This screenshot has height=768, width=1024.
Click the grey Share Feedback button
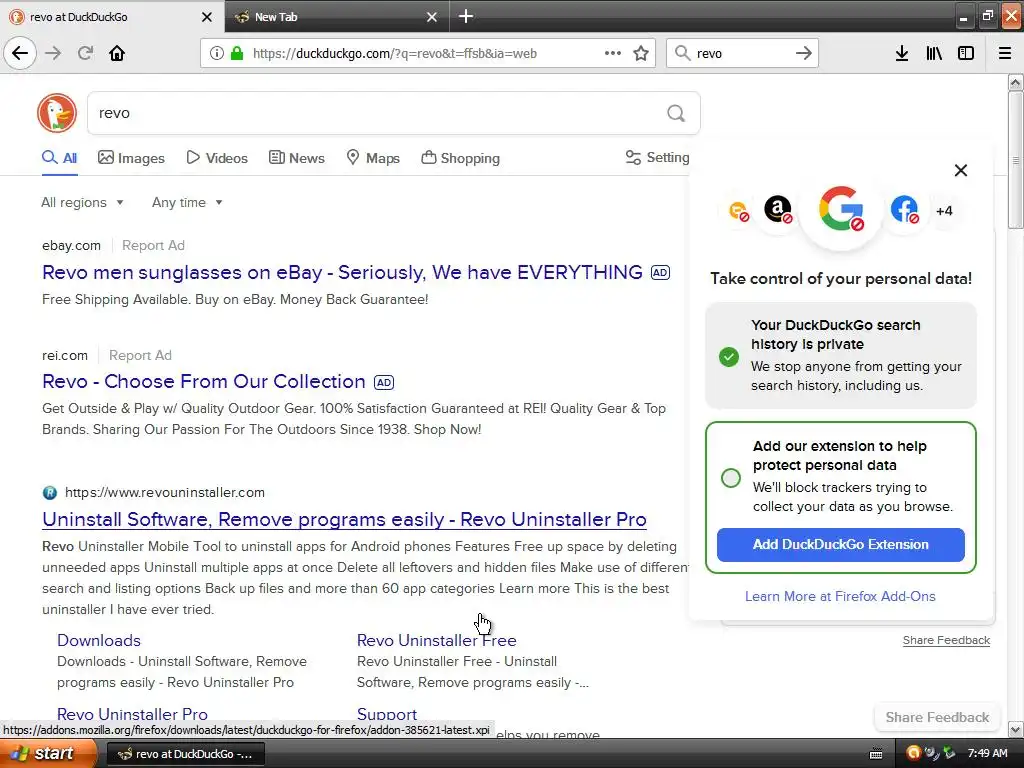tap(937, 717)
